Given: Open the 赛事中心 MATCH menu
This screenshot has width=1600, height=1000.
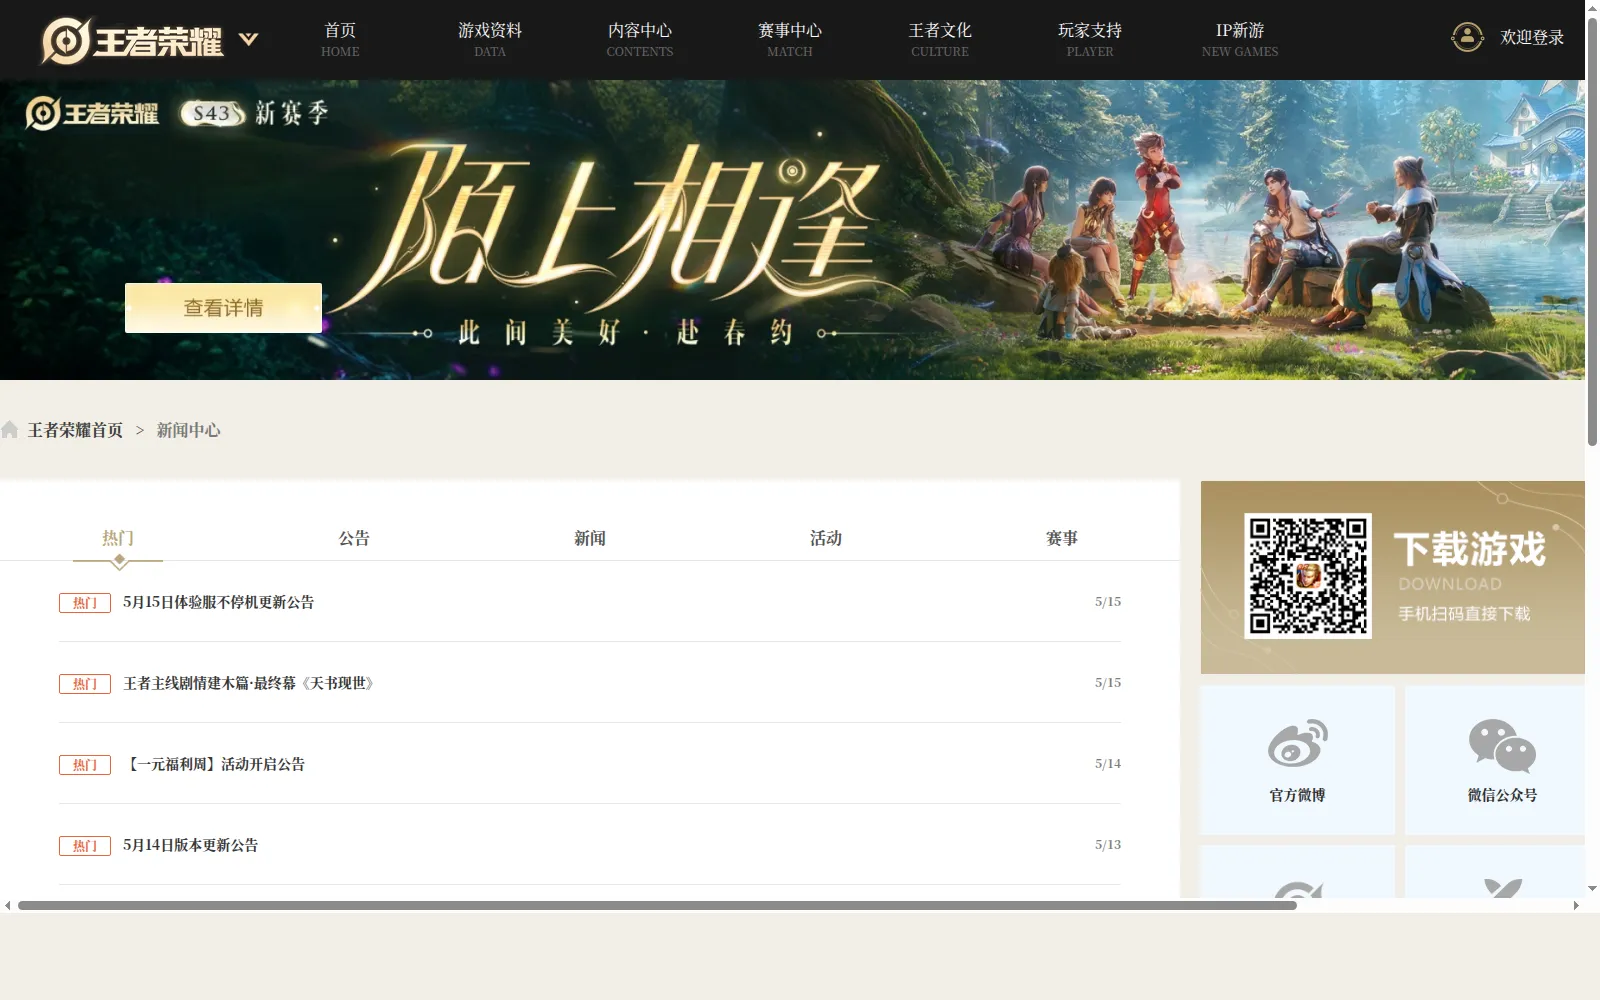Looking at the screenshot, I should coord(790,40).
